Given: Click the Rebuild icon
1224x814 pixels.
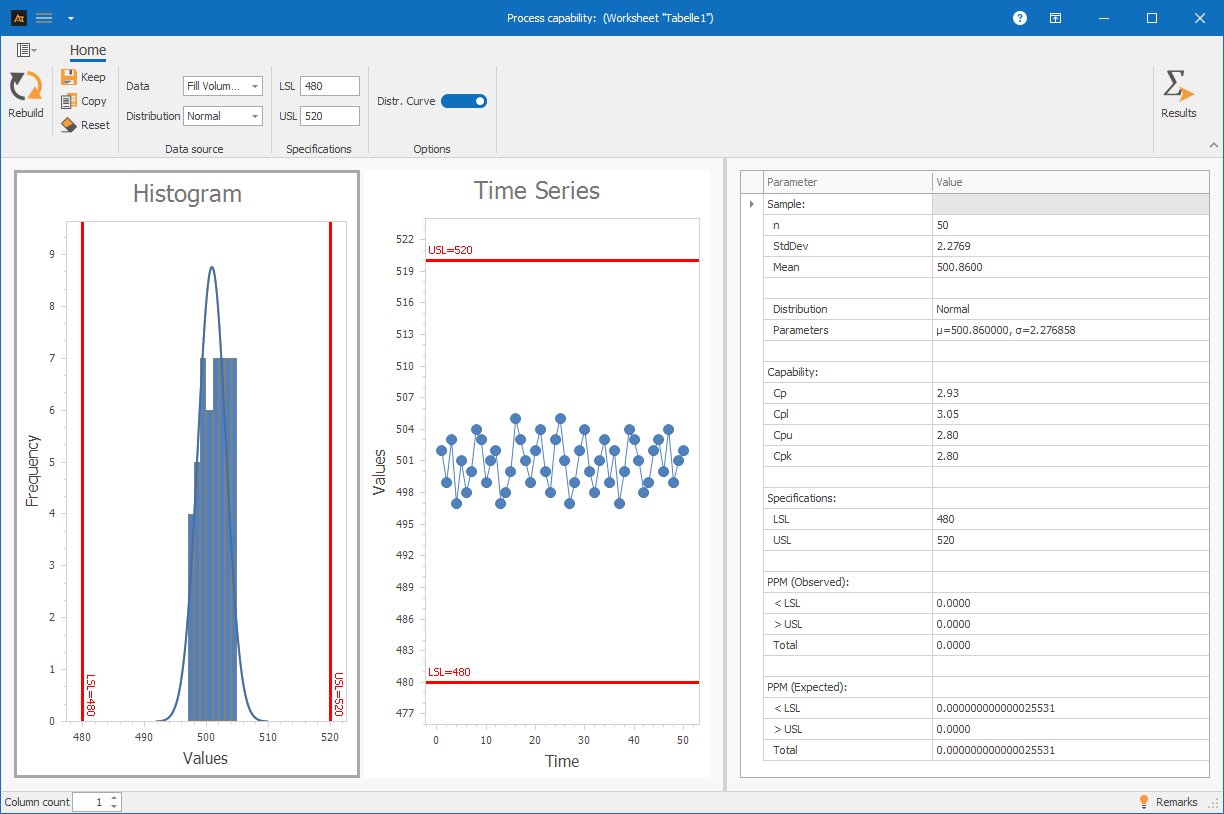Looking at the screenshot, I should [x=25, y=87].
